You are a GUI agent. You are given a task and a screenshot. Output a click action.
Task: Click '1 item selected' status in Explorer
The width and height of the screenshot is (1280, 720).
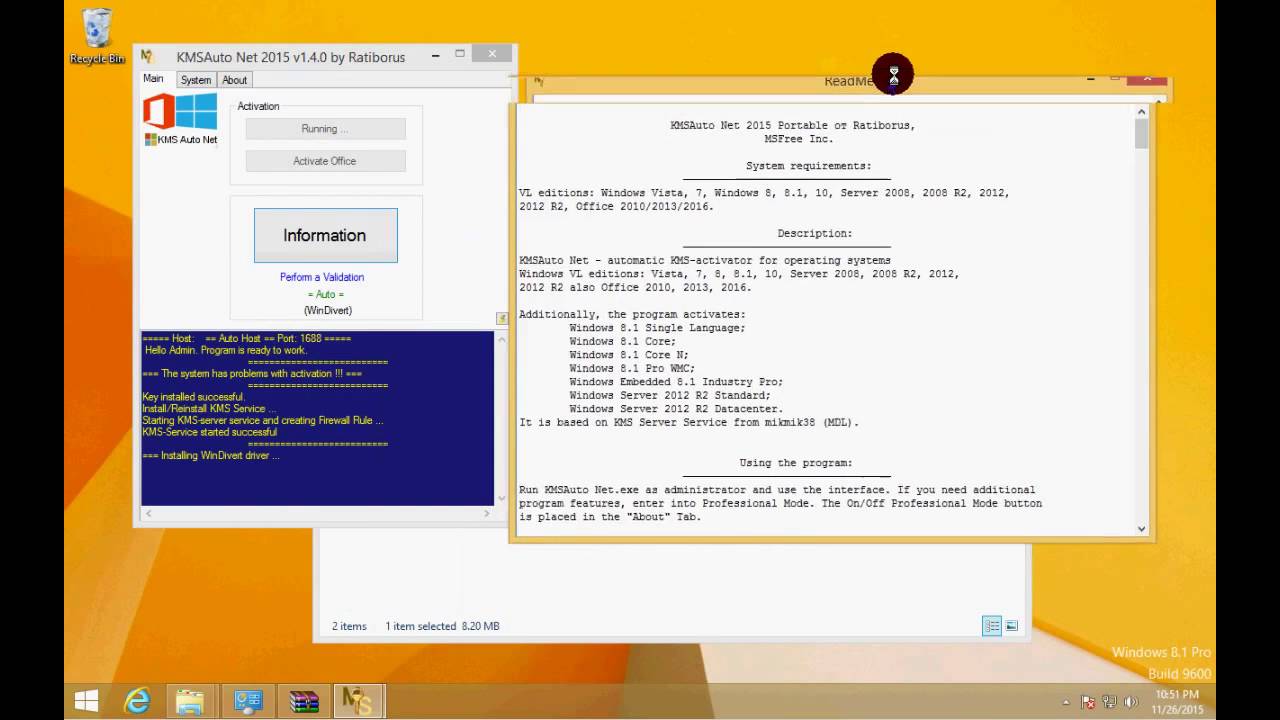[421, 626]
